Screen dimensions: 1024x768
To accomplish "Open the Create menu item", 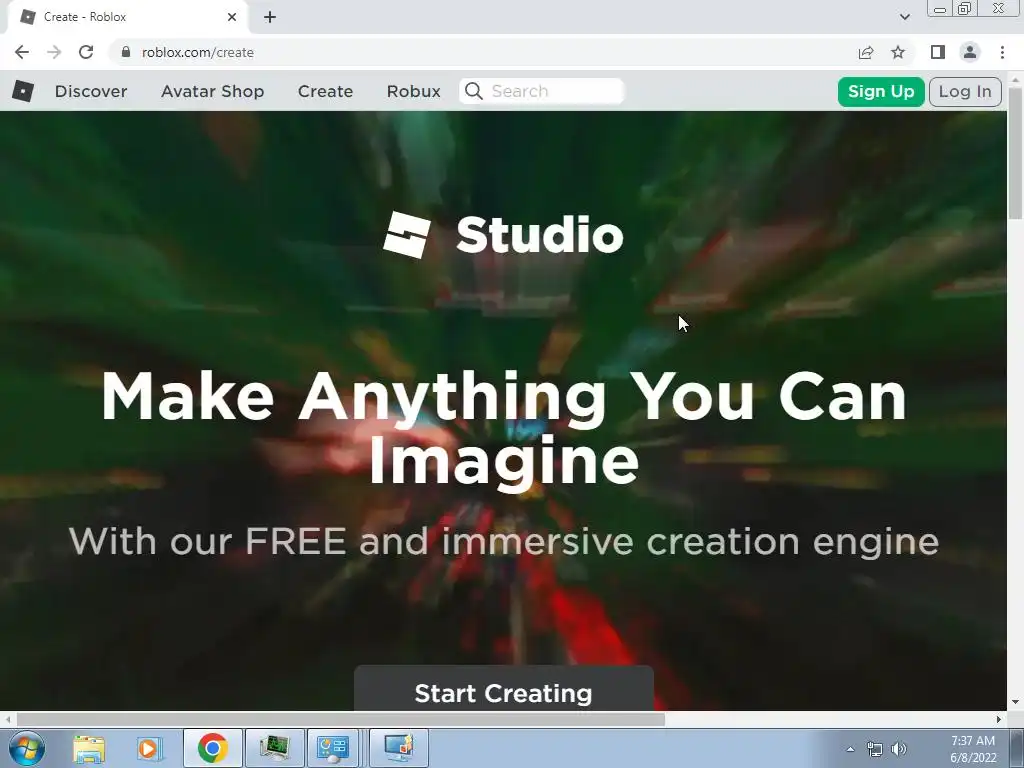I will 325,91.
